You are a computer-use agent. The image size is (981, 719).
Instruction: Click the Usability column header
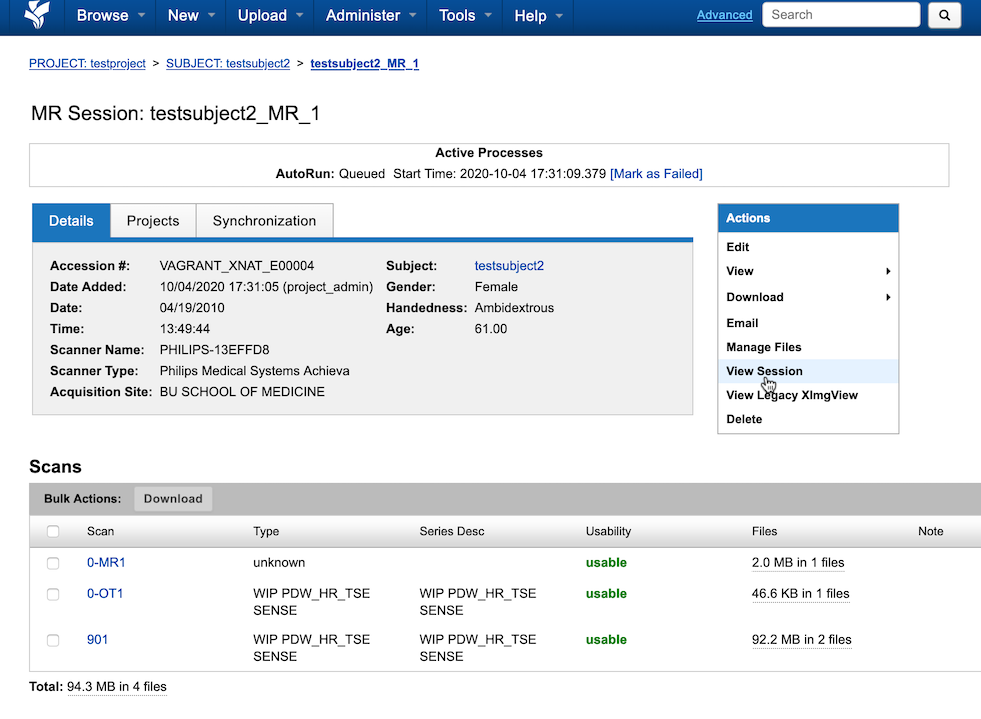pos(608,531)
